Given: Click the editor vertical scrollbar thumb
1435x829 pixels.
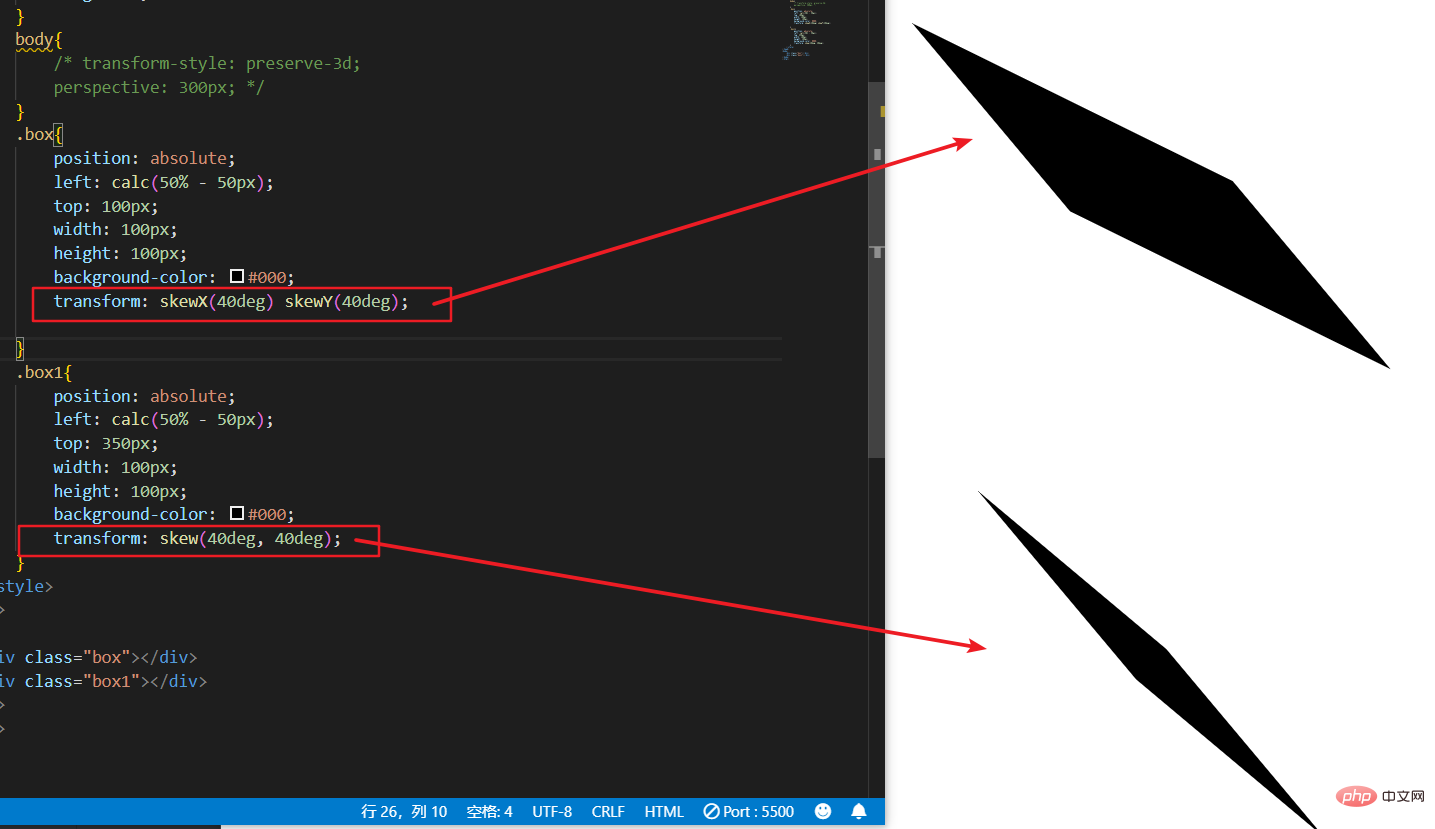Looking at the screenshot, I should pos(876,270).
